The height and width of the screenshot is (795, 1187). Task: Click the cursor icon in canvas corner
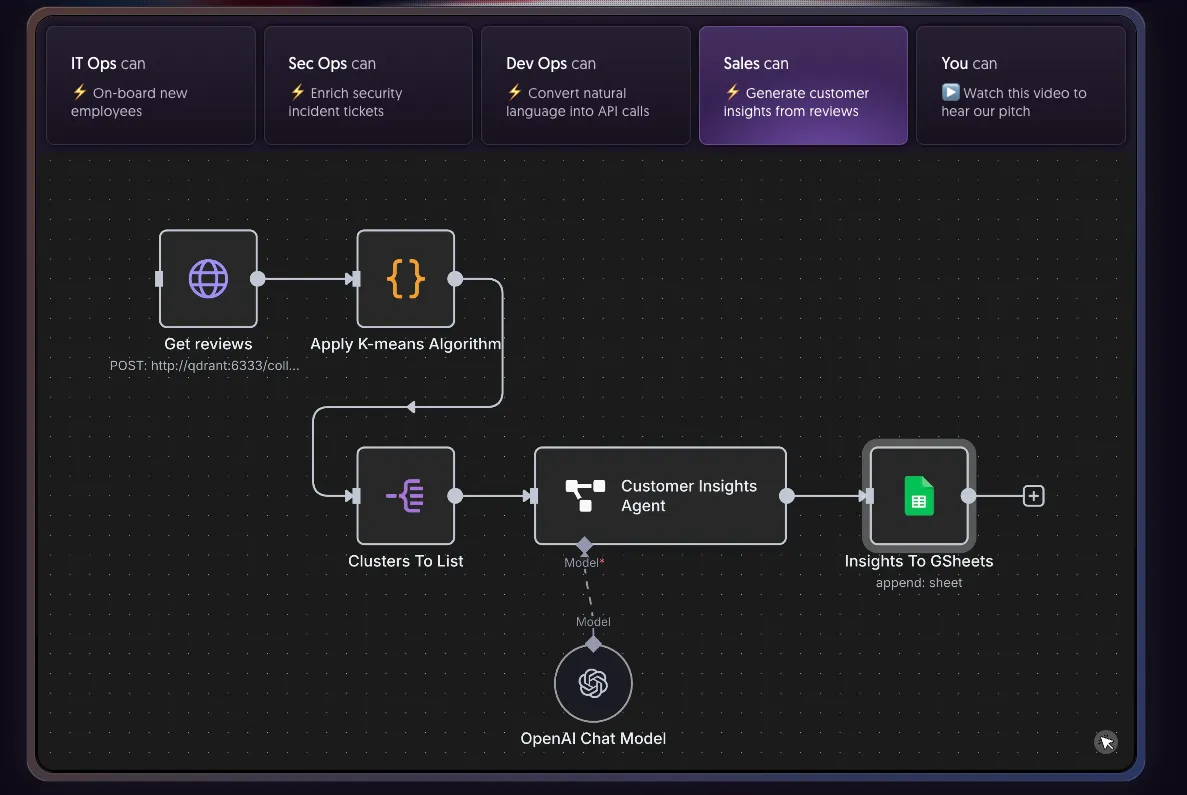coord(1105,741)
